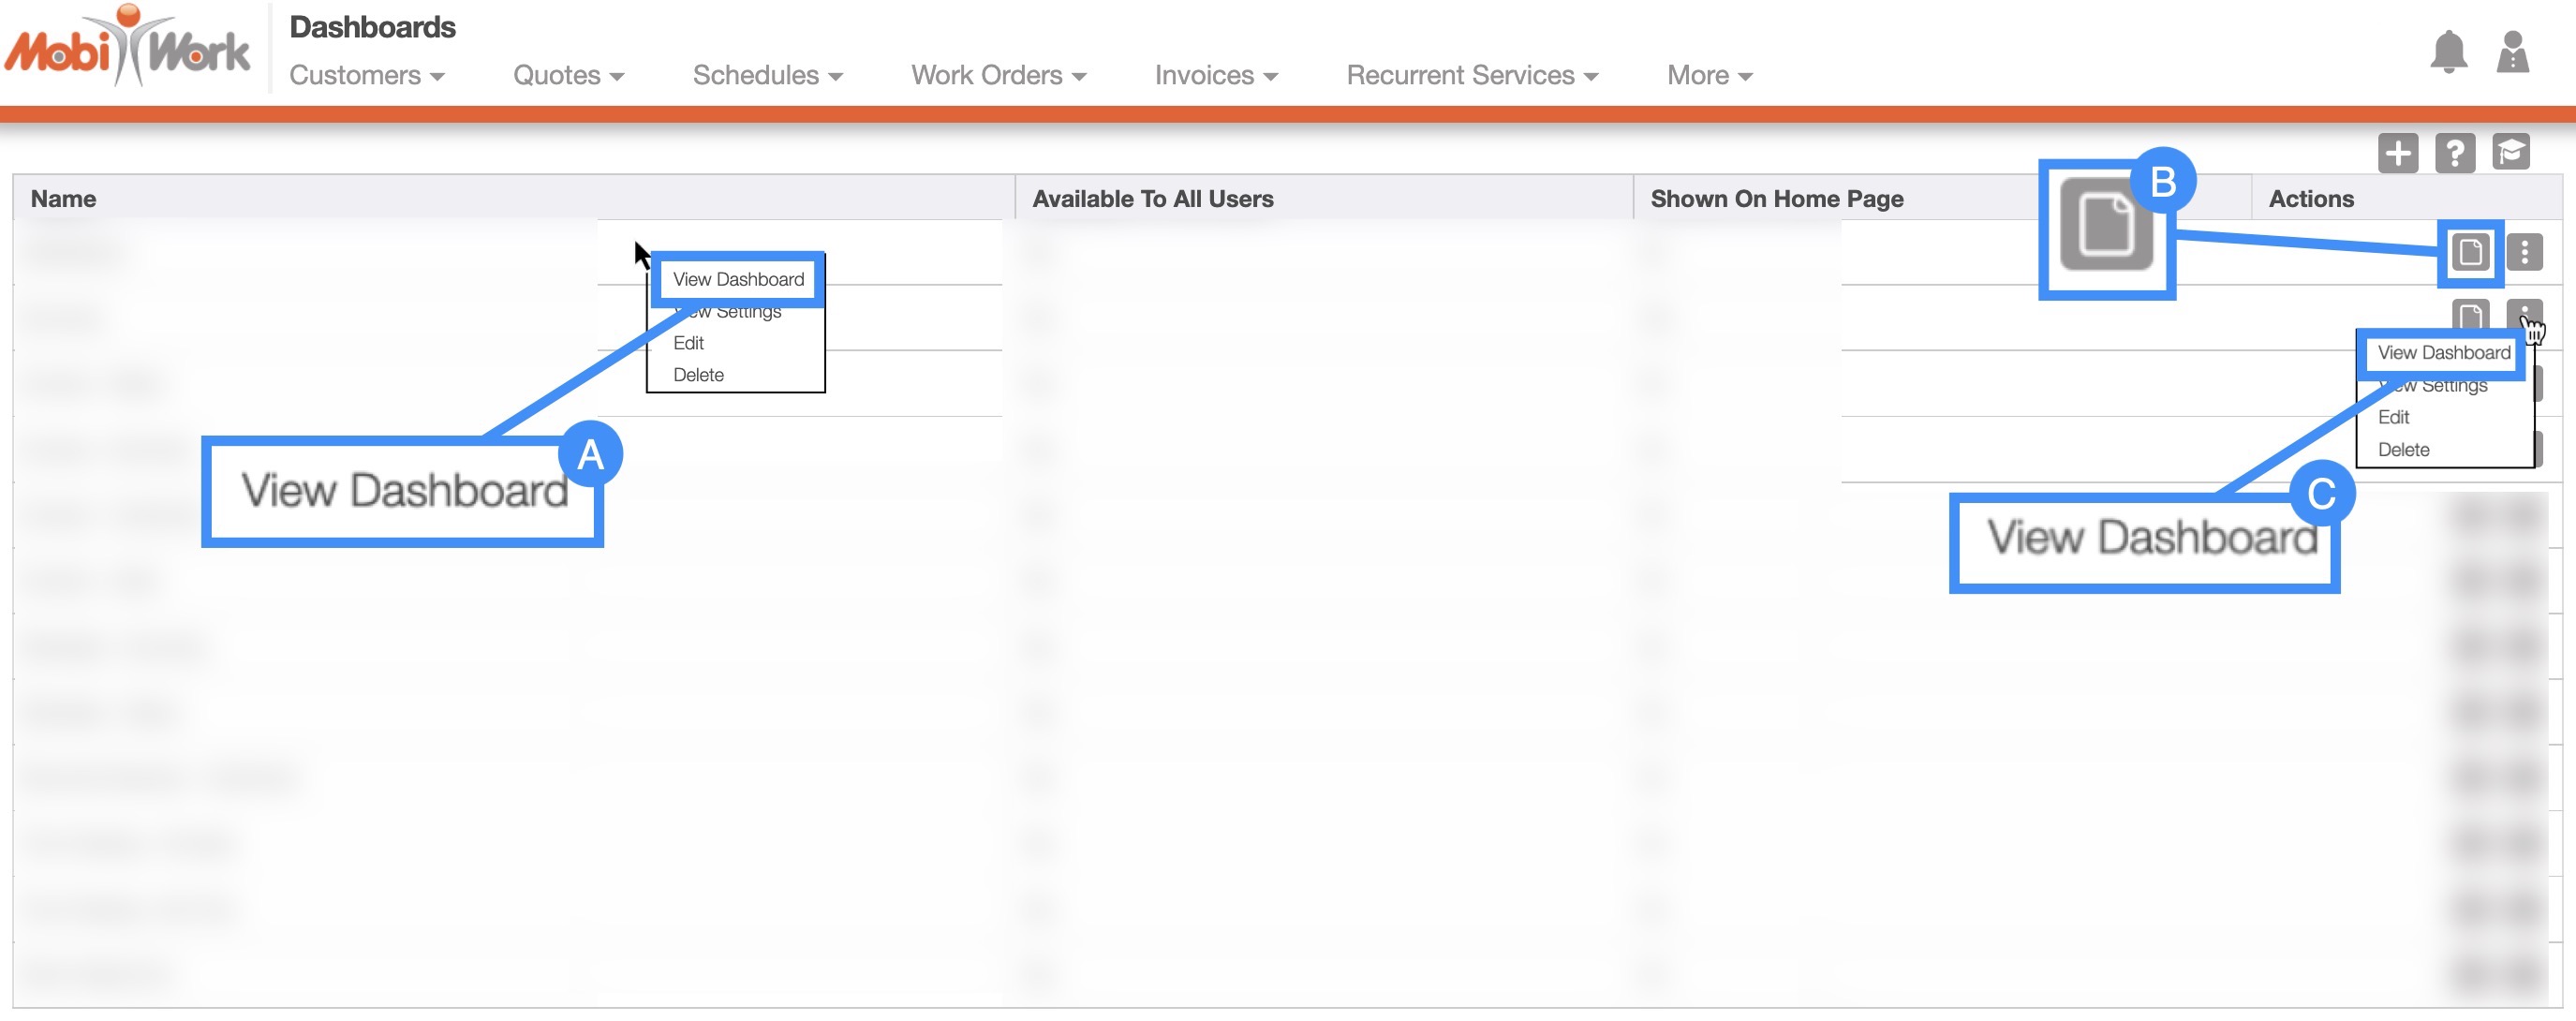Open the Work Orders dropdown
This screenshot has height=1021, width=2576.
click(x=998, y=76)
